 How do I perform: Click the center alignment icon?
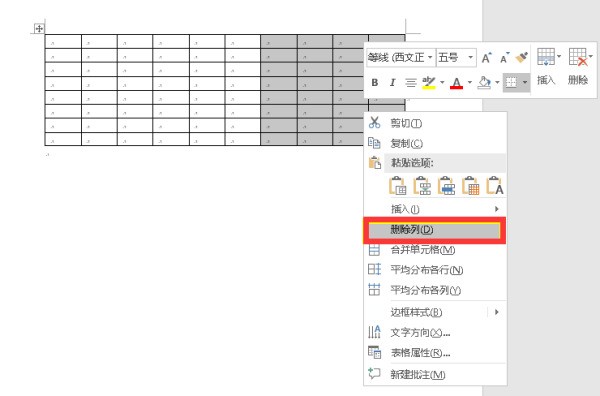pos(411,83)
